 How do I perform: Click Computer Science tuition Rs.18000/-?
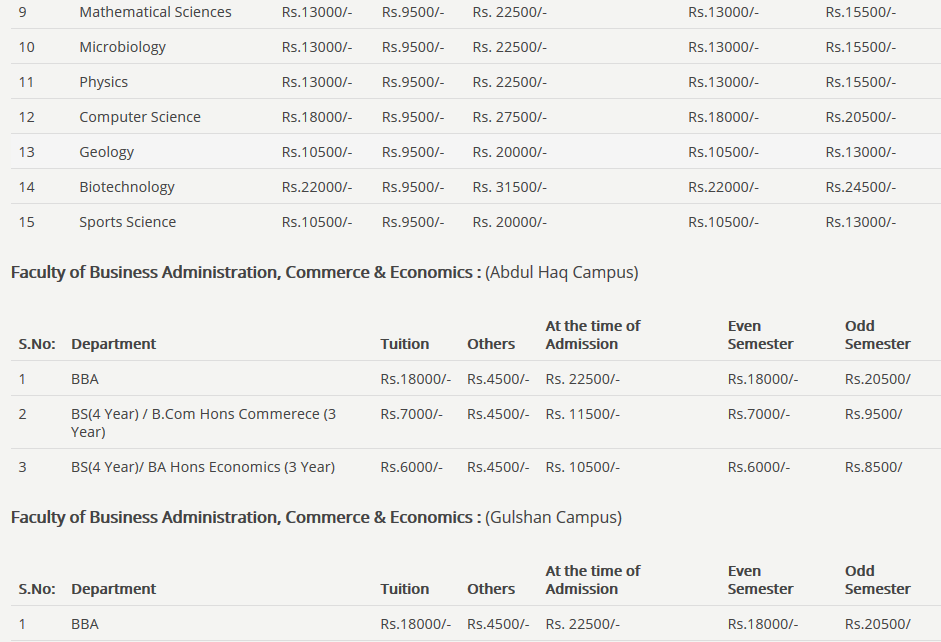pos(316,117)
